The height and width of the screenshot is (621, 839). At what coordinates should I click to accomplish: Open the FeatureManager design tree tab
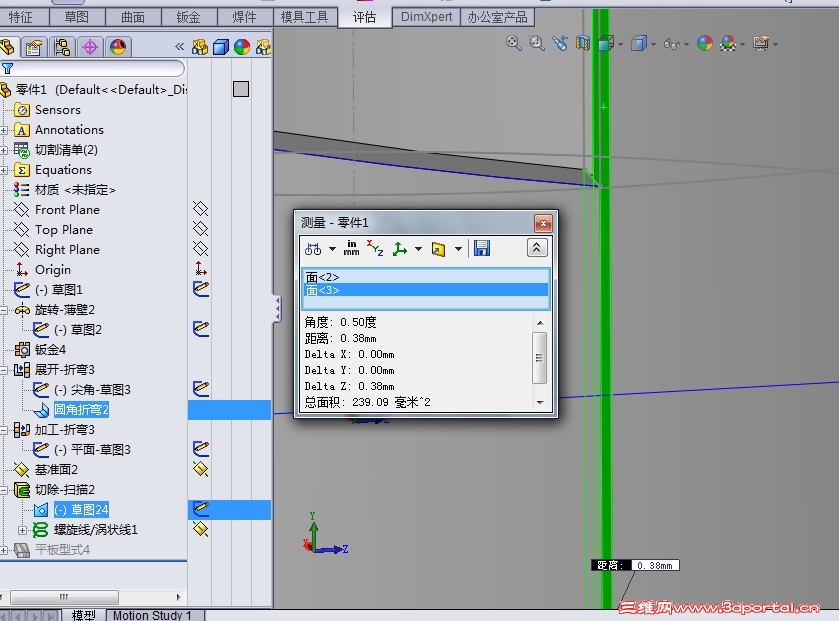click(x=7, y=47)
